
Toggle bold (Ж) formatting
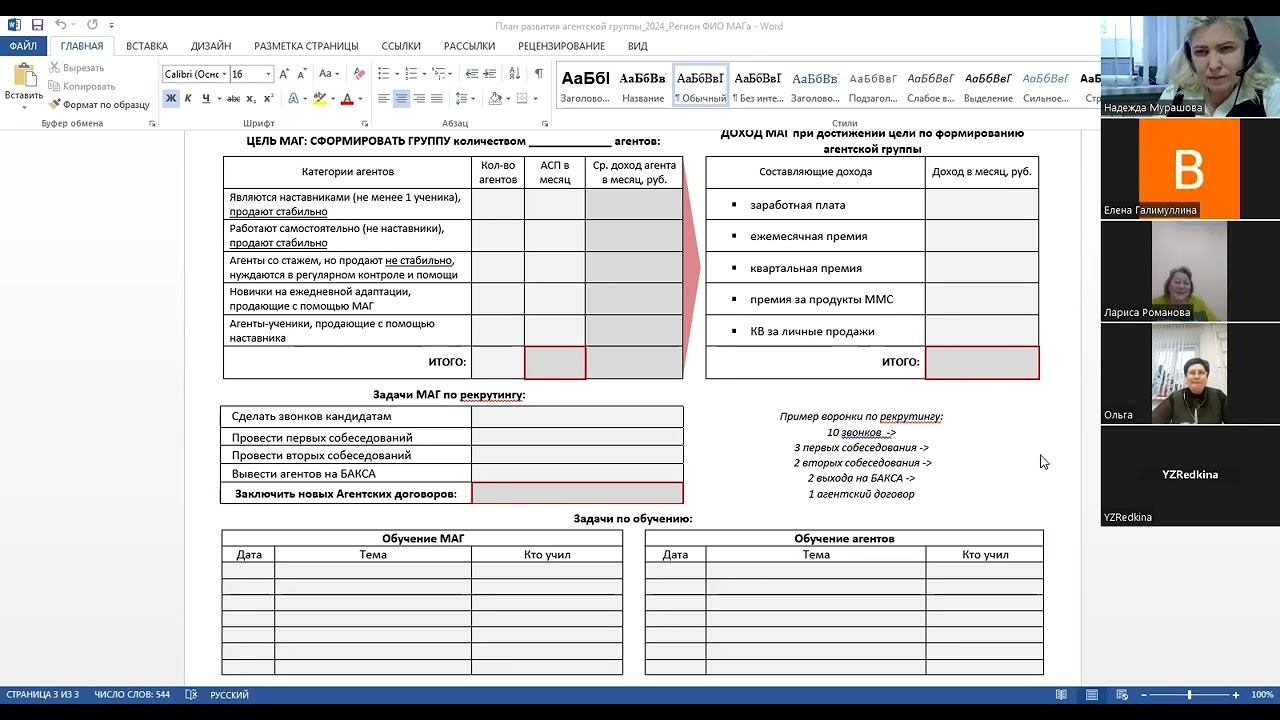(171, 98)
